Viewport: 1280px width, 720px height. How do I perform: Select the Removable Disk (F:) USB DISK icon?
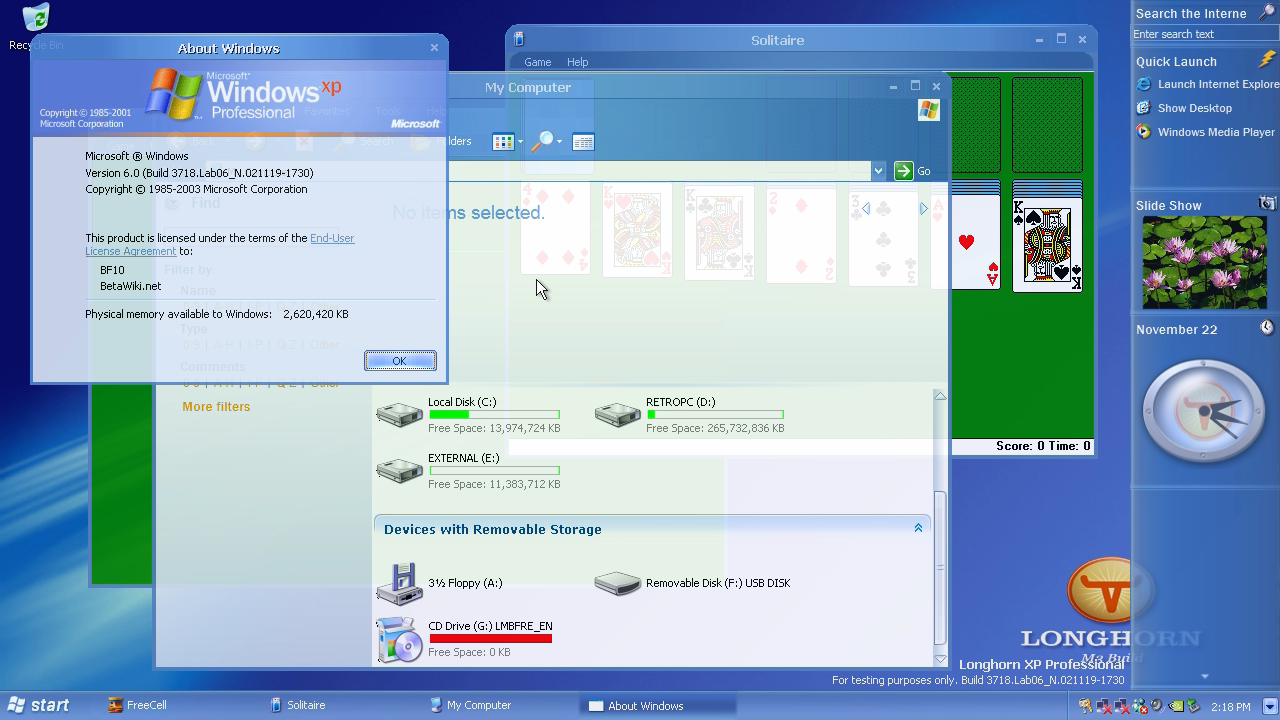click(x=617, y=584)
